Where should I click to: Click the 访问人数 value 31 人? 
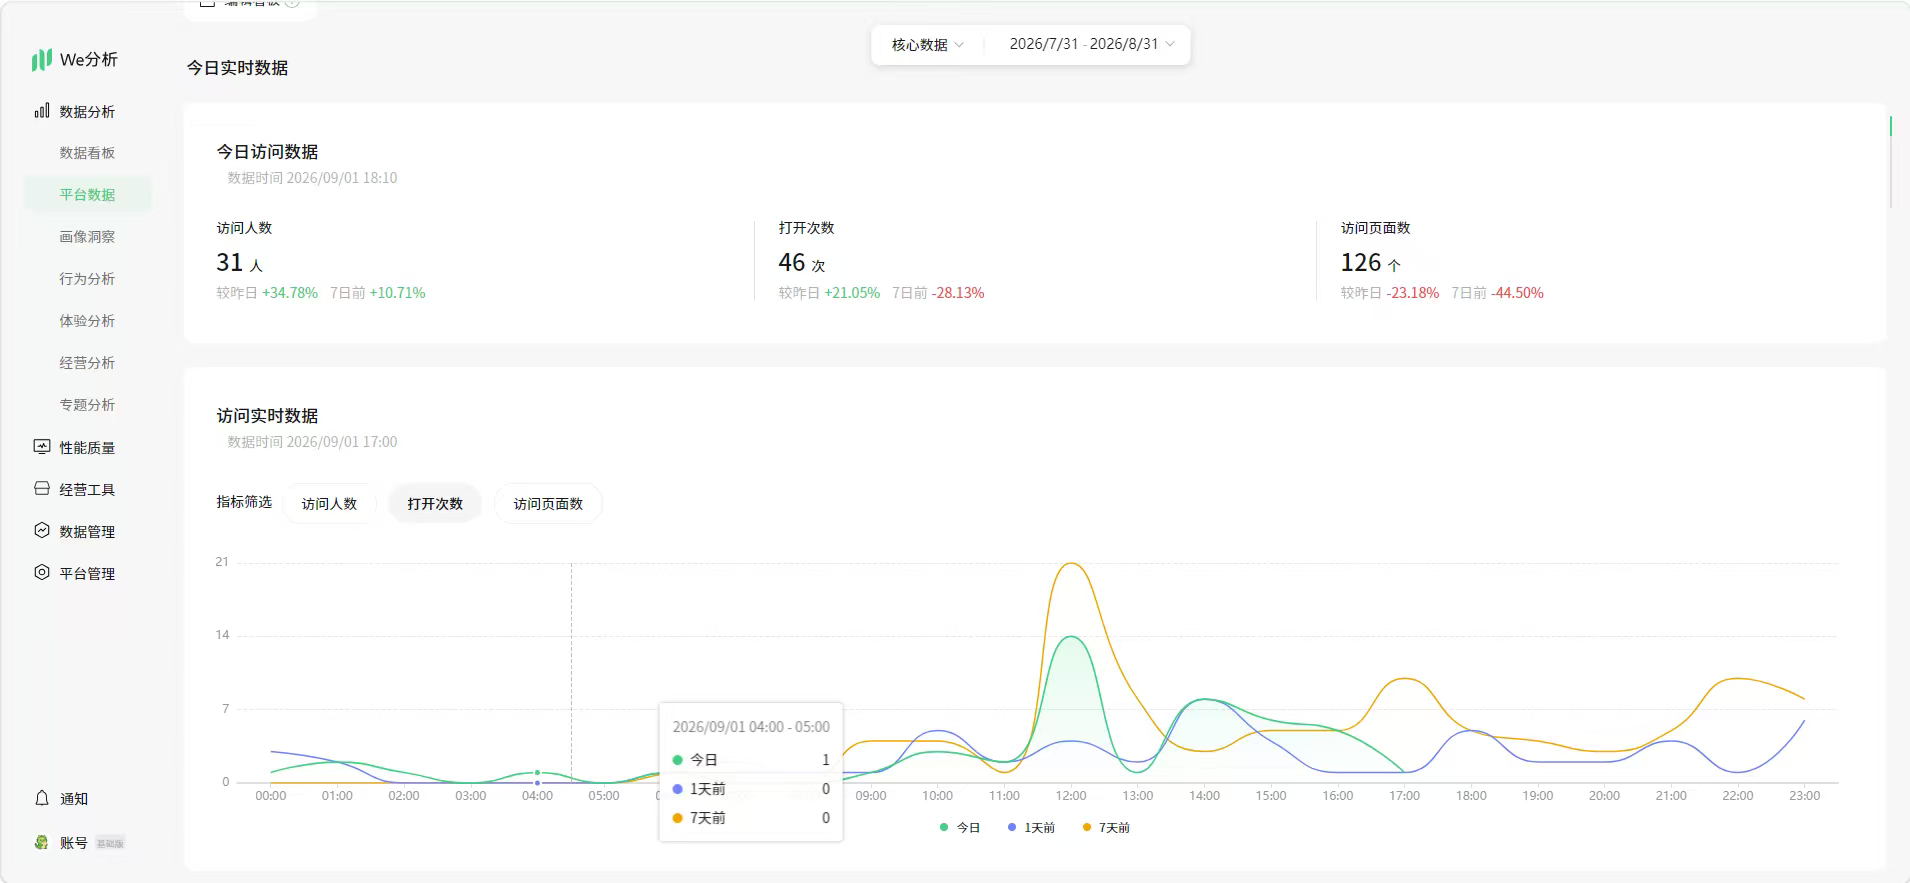(x=239, y=263)
